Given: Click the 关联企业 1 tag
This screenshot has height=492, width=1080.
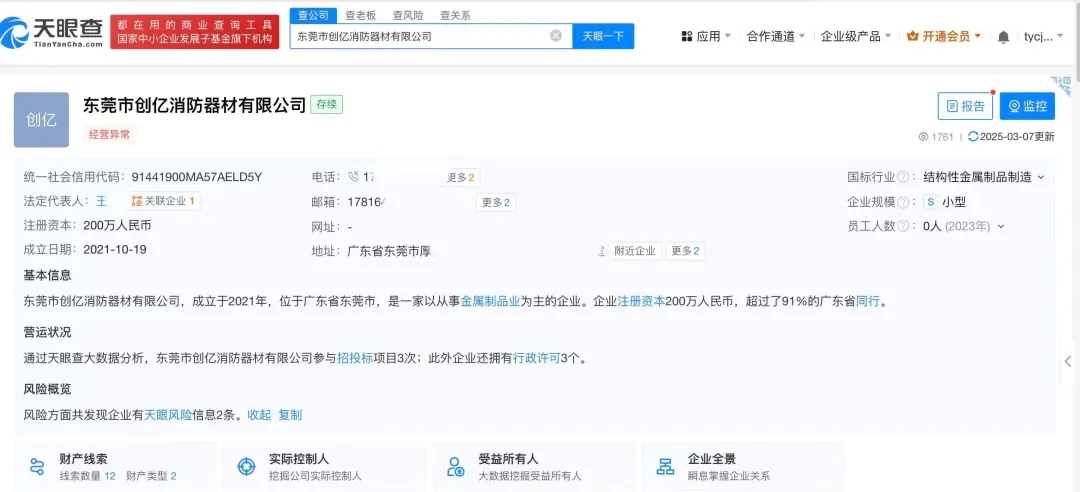Looking at the screenshot, I should [x=165, y=201].
